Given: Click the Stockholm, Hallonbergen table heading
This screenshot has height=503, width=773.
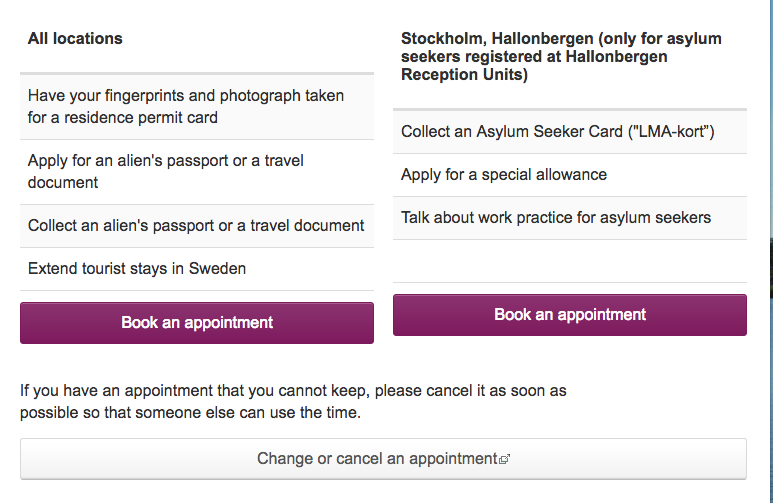Looking at the screenshot, I should pyautogui.click(x=561, y=56).
